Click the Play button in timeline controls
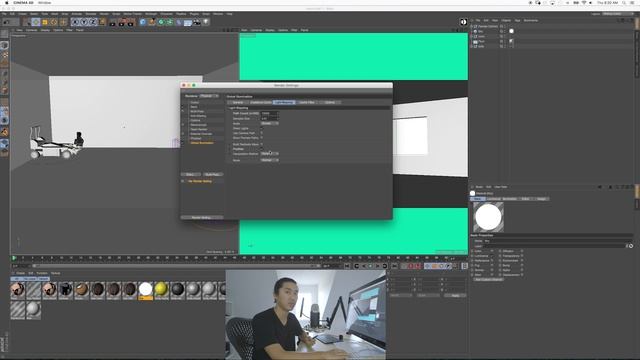The height and width of the screenshot is (360, 640). (x=370, y=266)
